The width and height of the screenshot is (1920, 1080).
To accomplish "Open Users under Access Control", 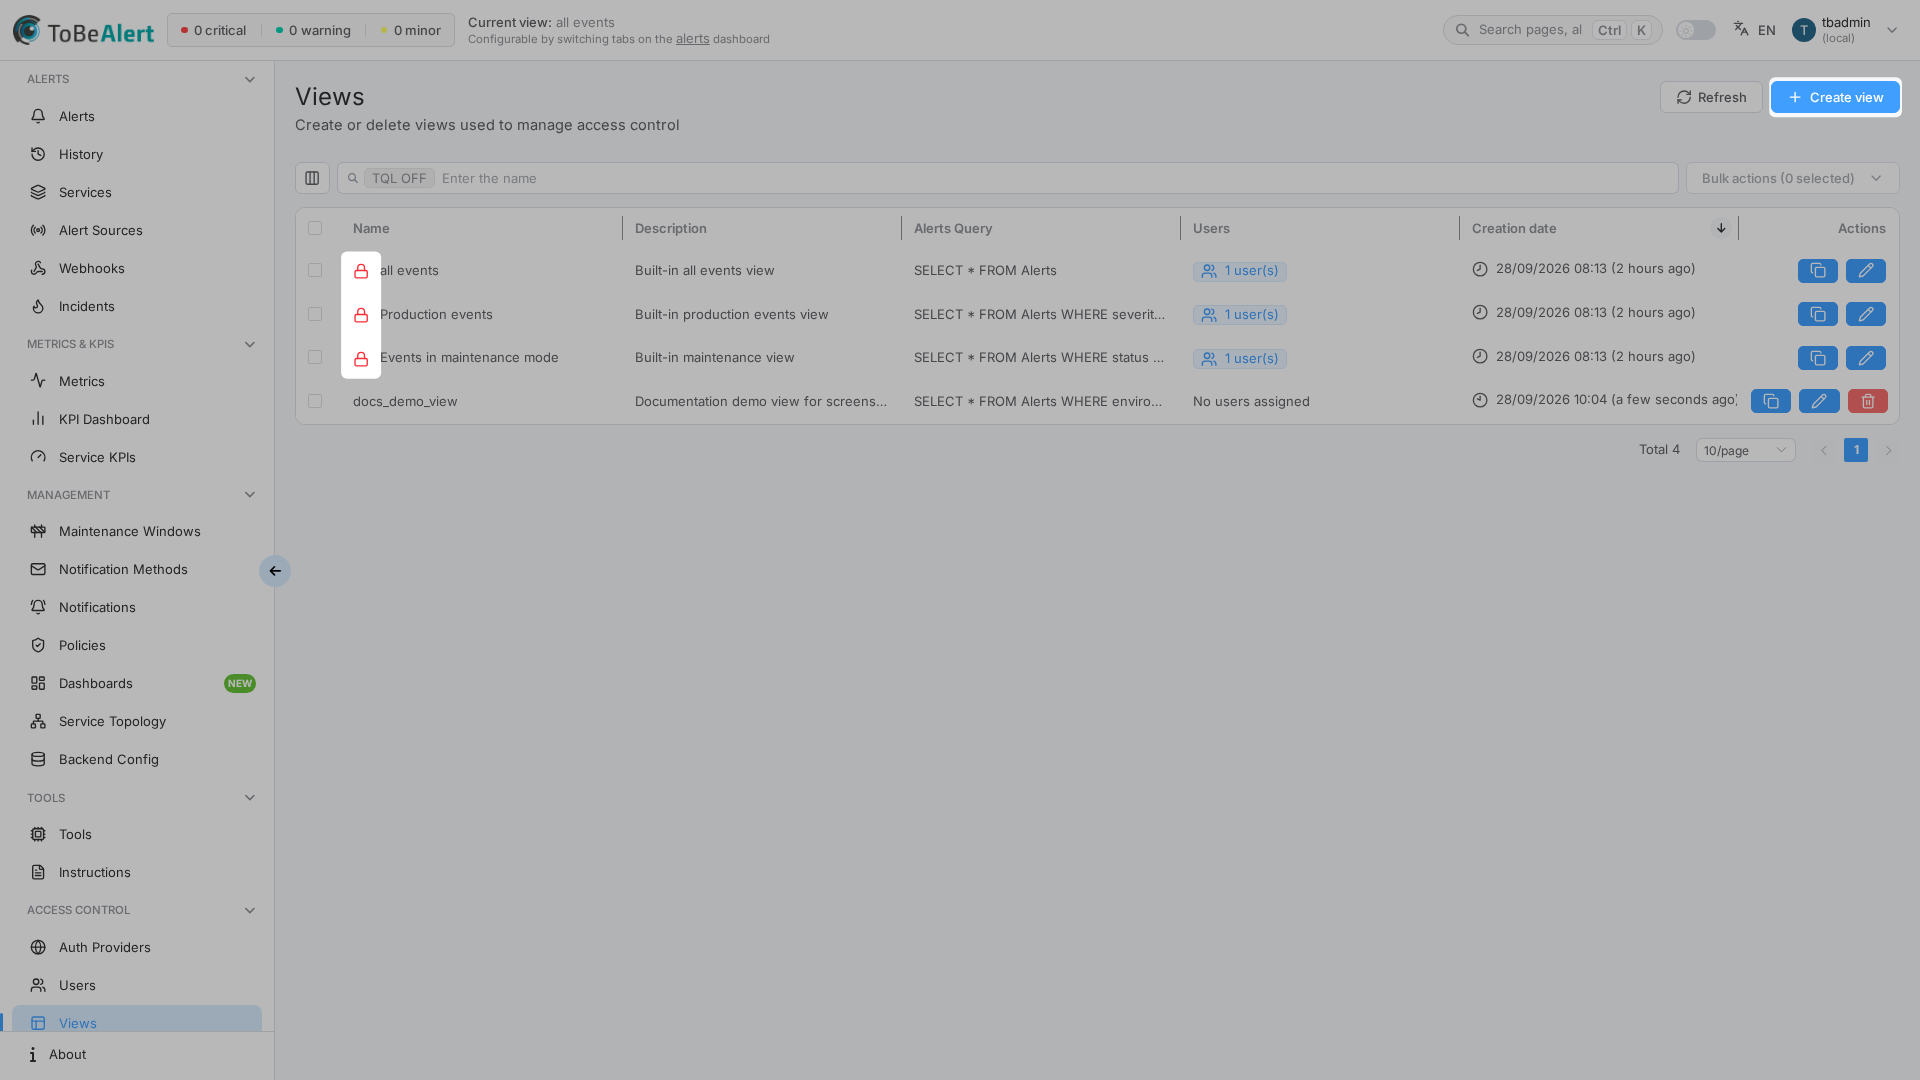I will [137, 985].
